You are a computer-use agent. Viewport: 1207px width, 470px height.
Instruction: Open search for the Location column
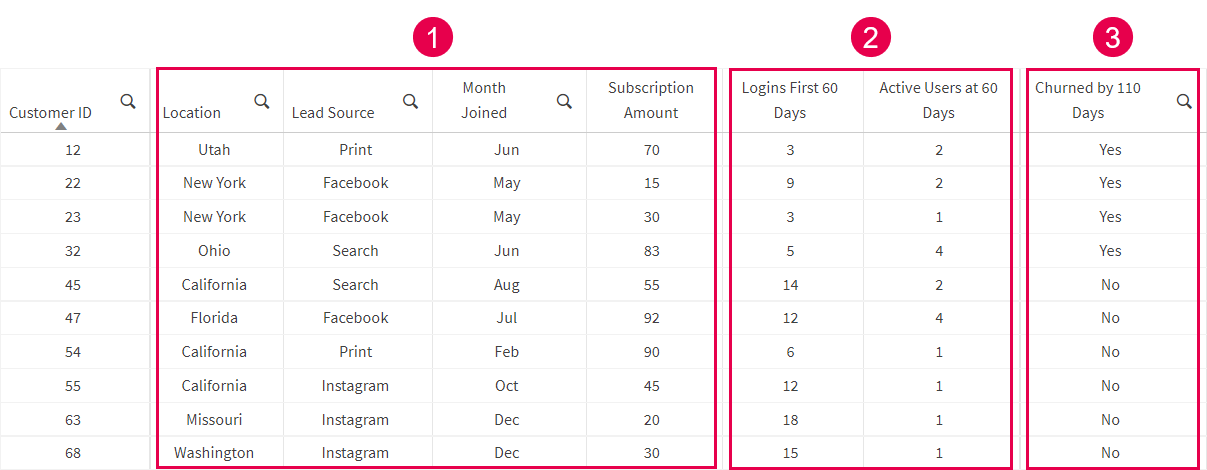coord(262,101)
